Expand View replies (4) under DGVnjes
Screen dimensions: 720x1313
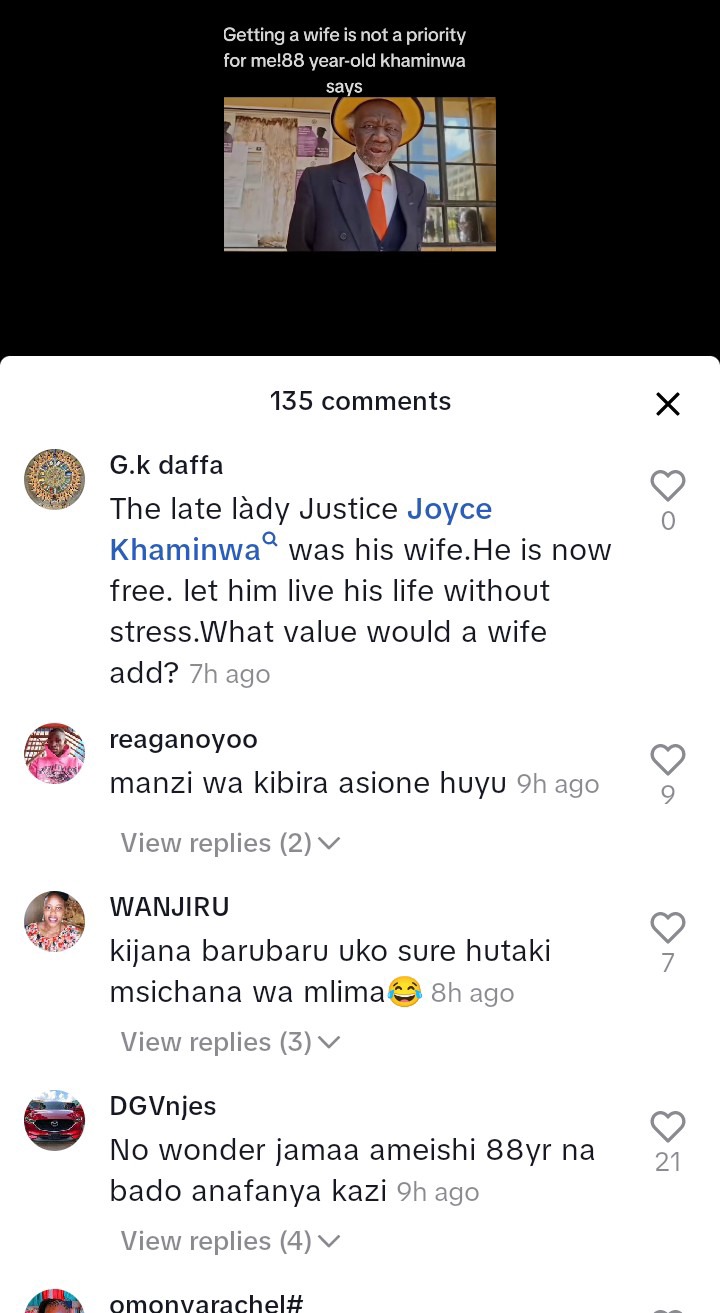click(x=231, y=1241)
